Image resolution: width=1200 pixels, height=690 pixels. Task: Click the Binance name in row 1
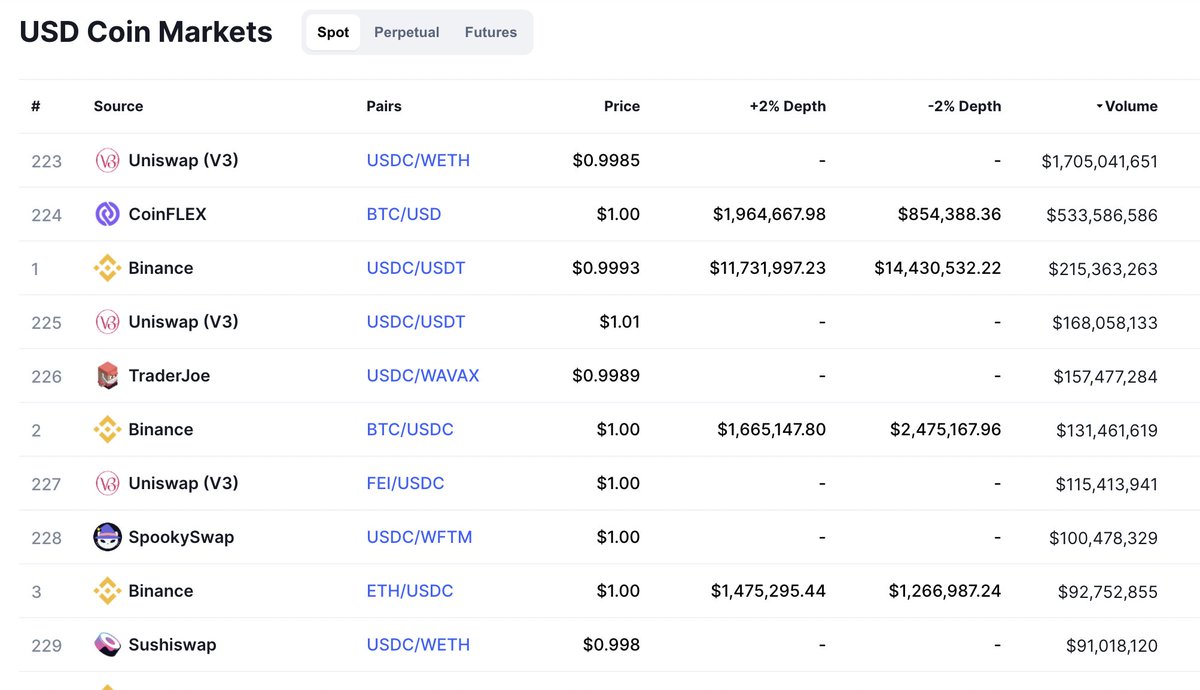(x=161, y=268)
